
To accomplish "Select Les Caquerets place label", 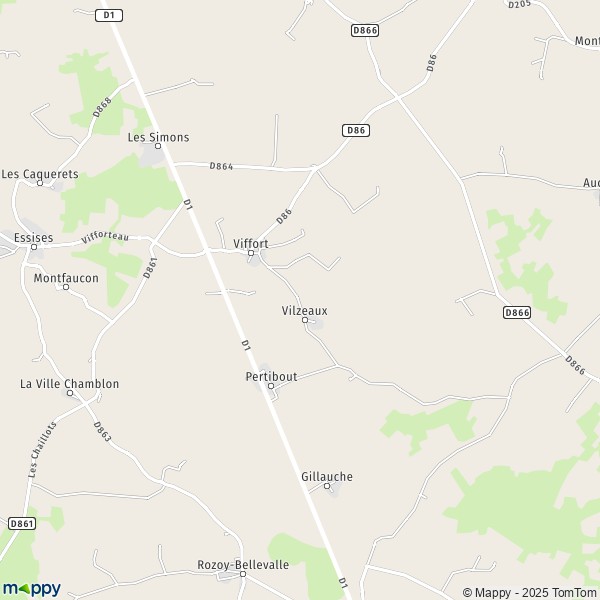I will (x=40, y=174).
